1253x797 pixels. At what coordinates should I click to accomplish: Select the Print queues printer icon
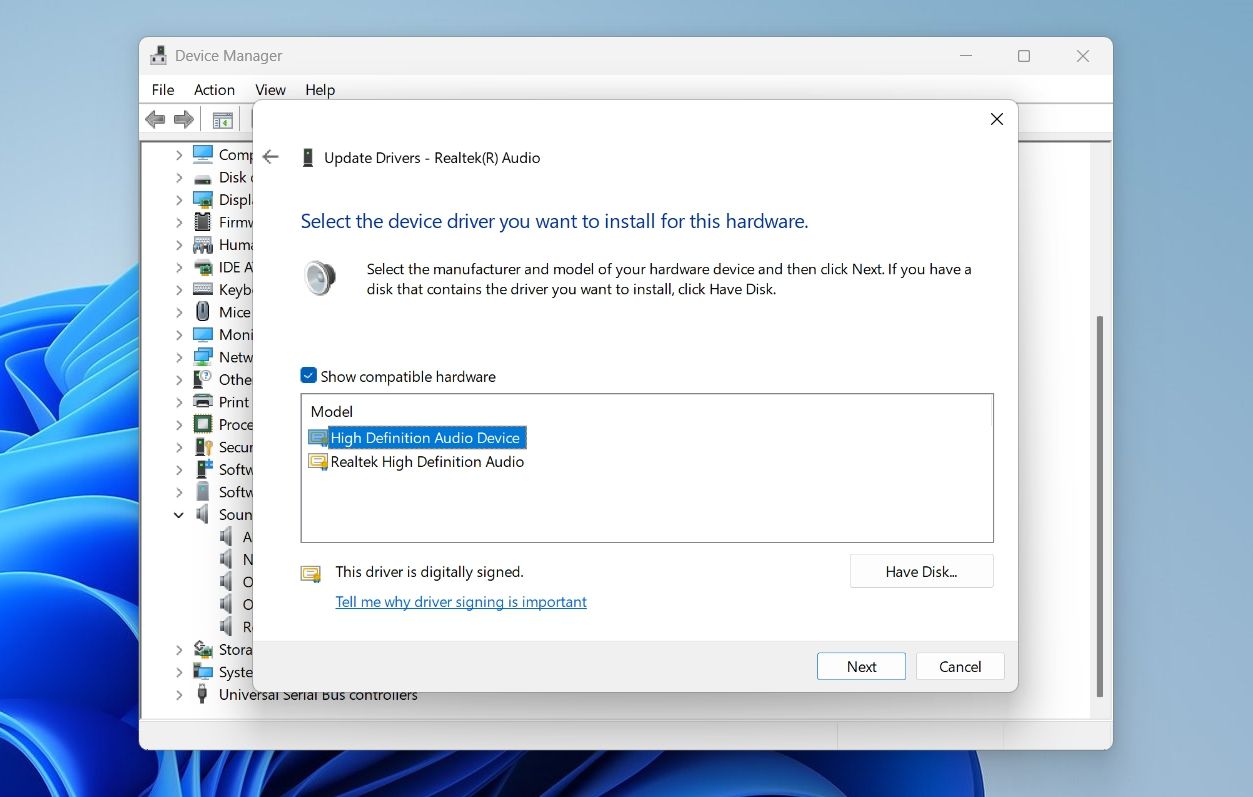click(203, 402)
